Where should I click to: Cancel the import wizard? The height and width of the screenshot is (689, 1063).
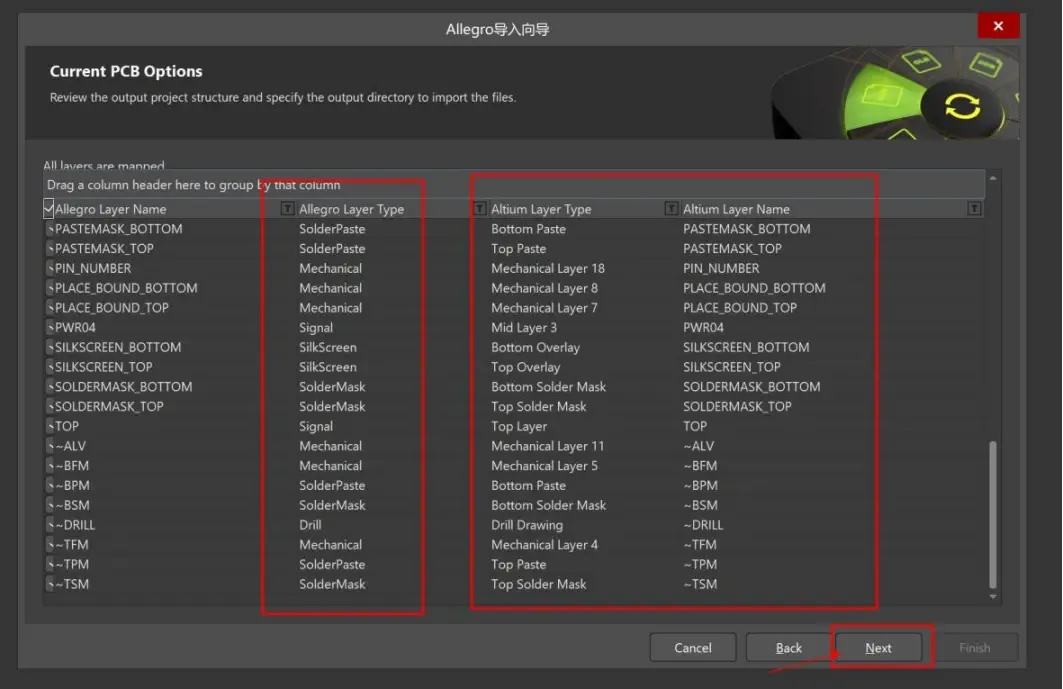693,648
